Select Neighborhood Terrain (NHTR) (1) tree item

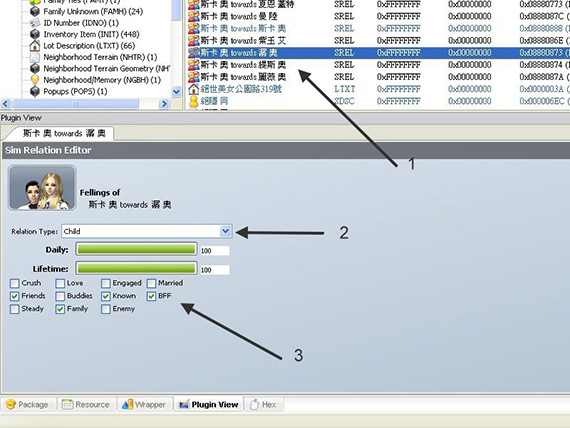coord(100,57)
